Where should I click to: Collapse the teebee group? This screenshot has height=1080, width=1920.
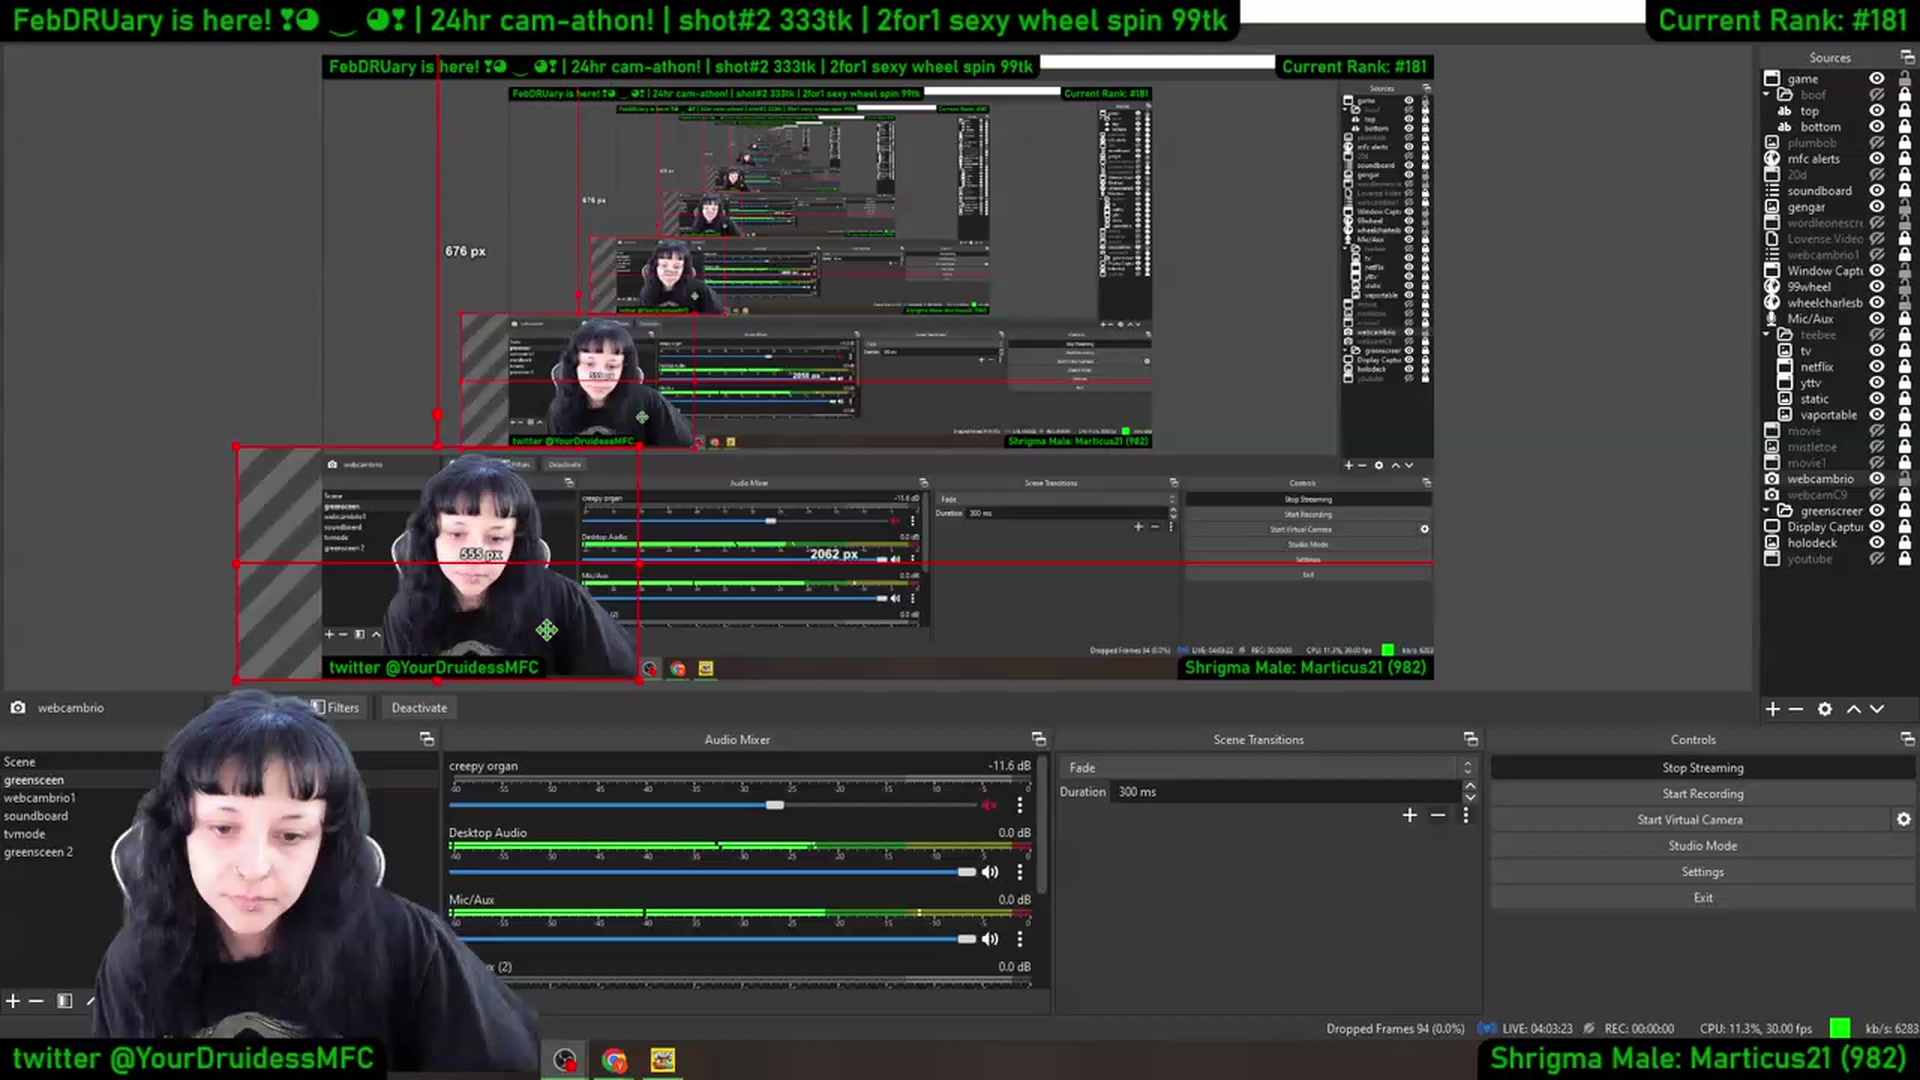click(1767, 335)
